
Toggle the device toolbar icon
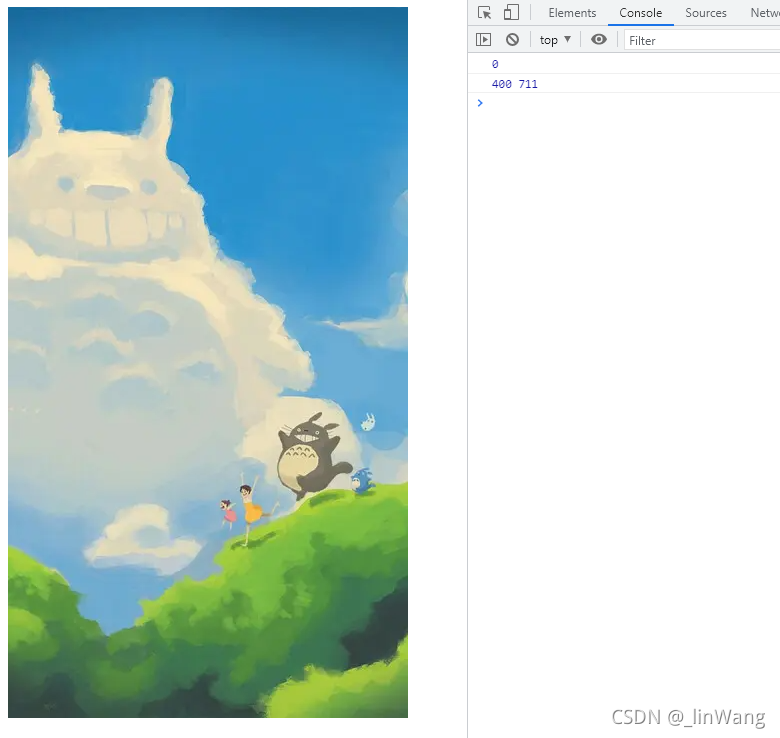pyautogui.click(x=511, y=12)
